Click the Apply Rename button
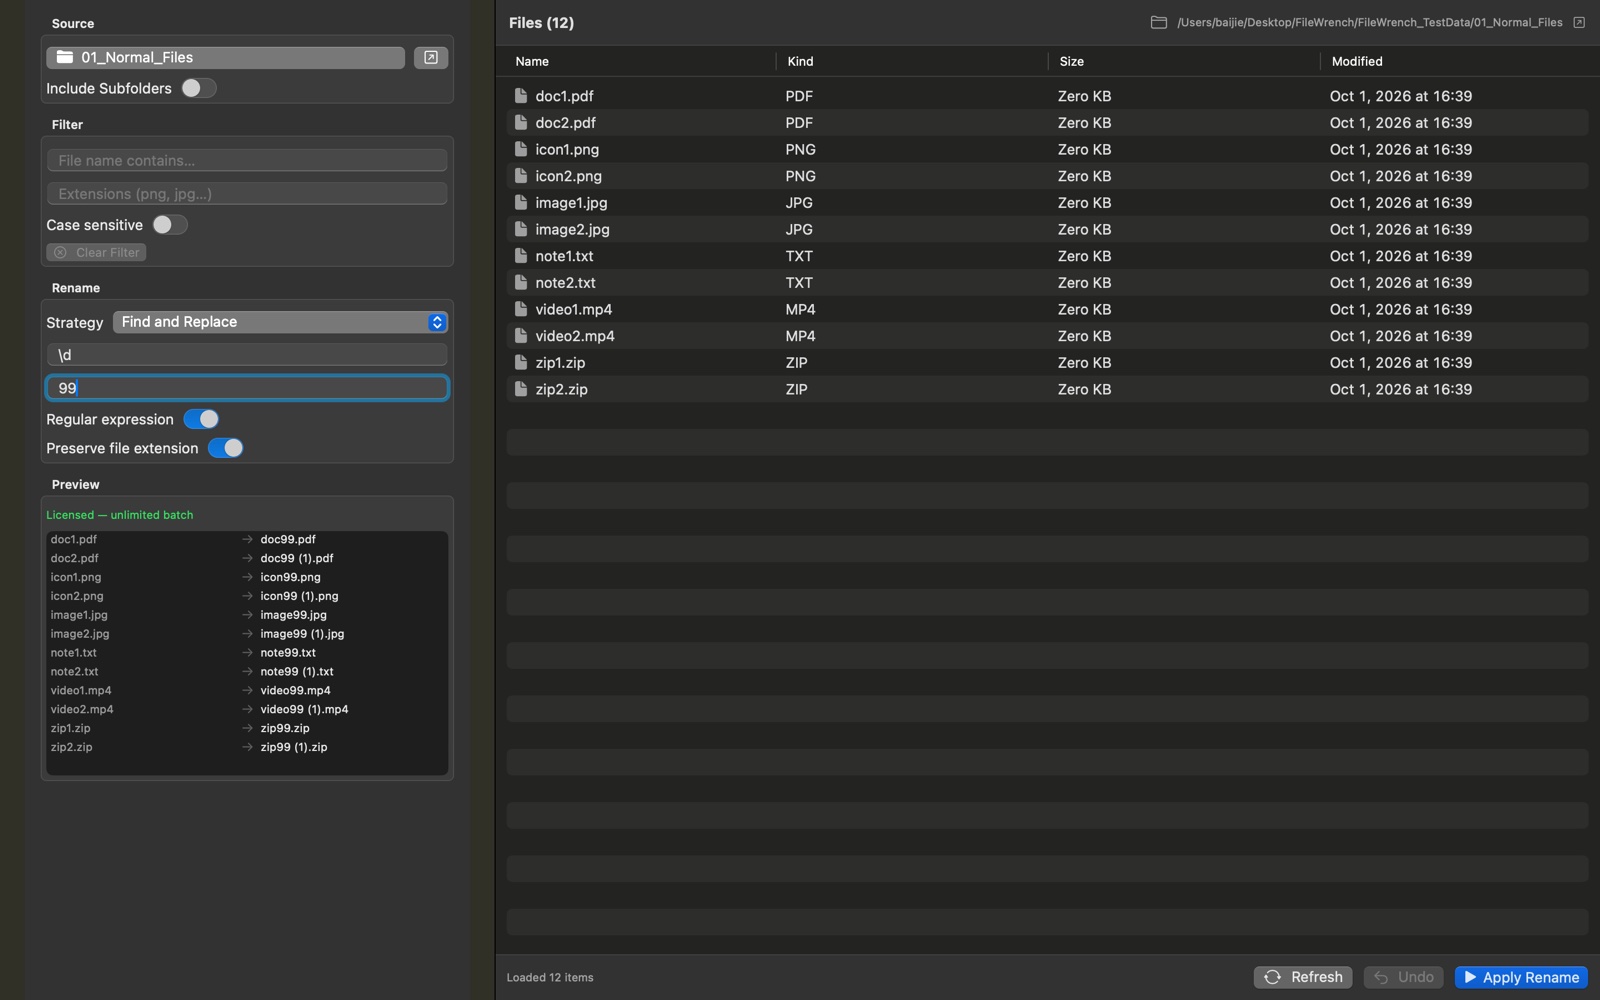The image size is (1600, 1000). (1521, 977)
